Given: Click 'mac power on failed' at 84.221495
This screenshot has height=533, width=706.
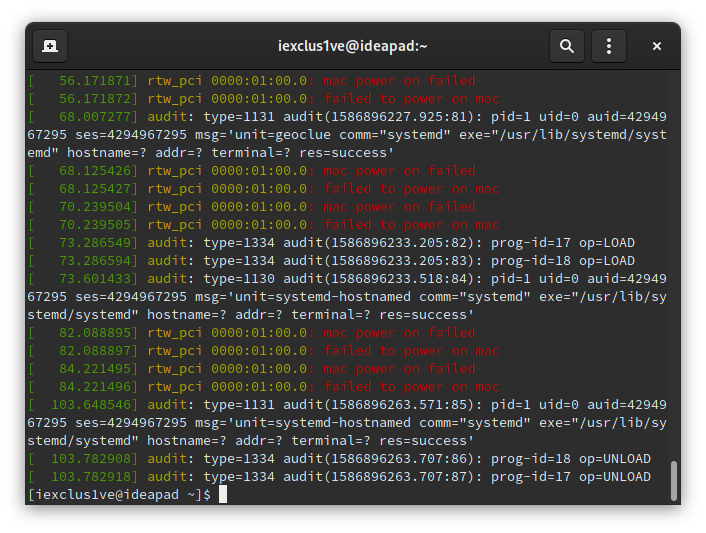Looking at the screenshot, I should coord(399,369).
